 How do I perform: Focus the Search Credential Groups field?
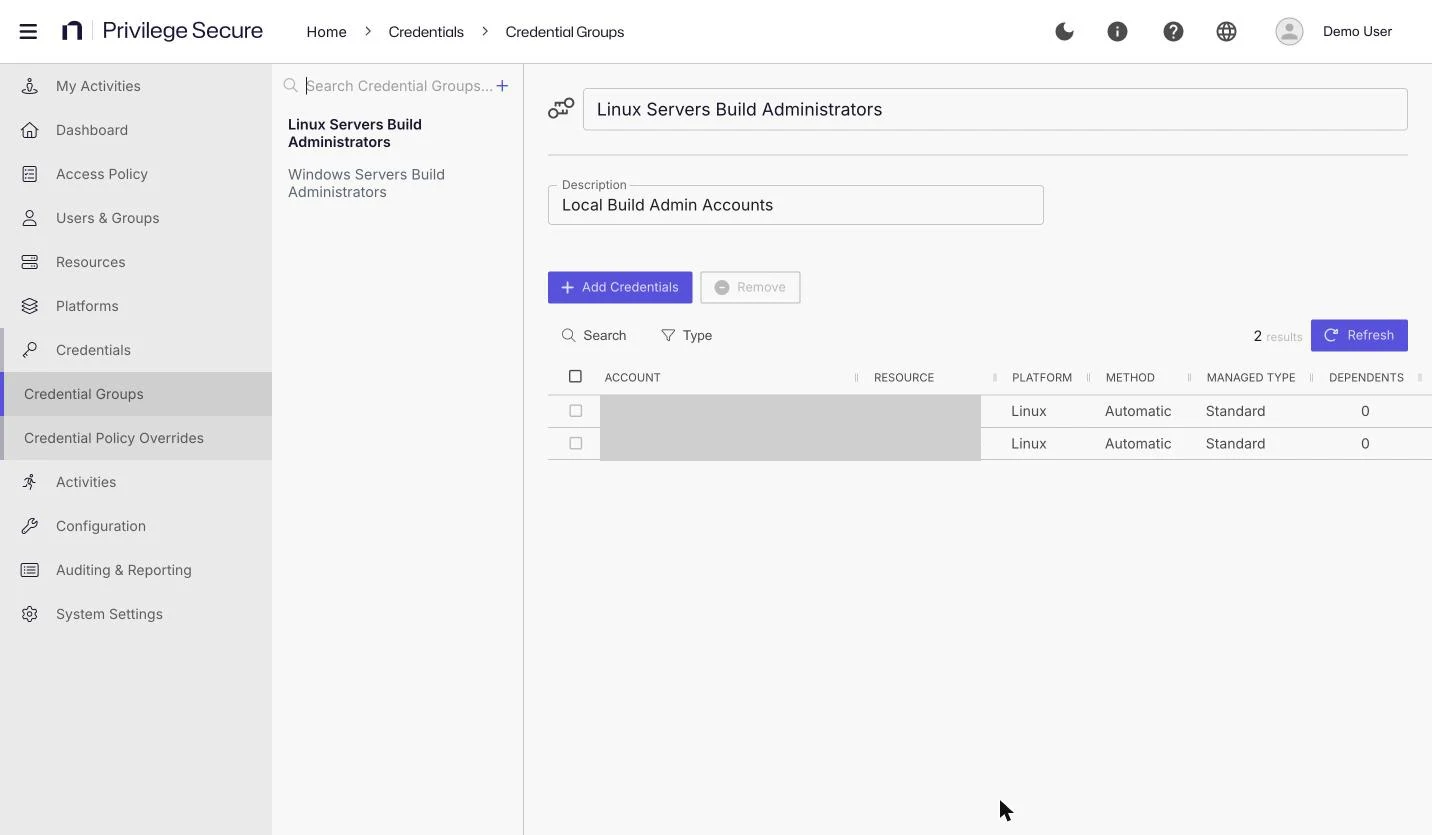point(398,86)
